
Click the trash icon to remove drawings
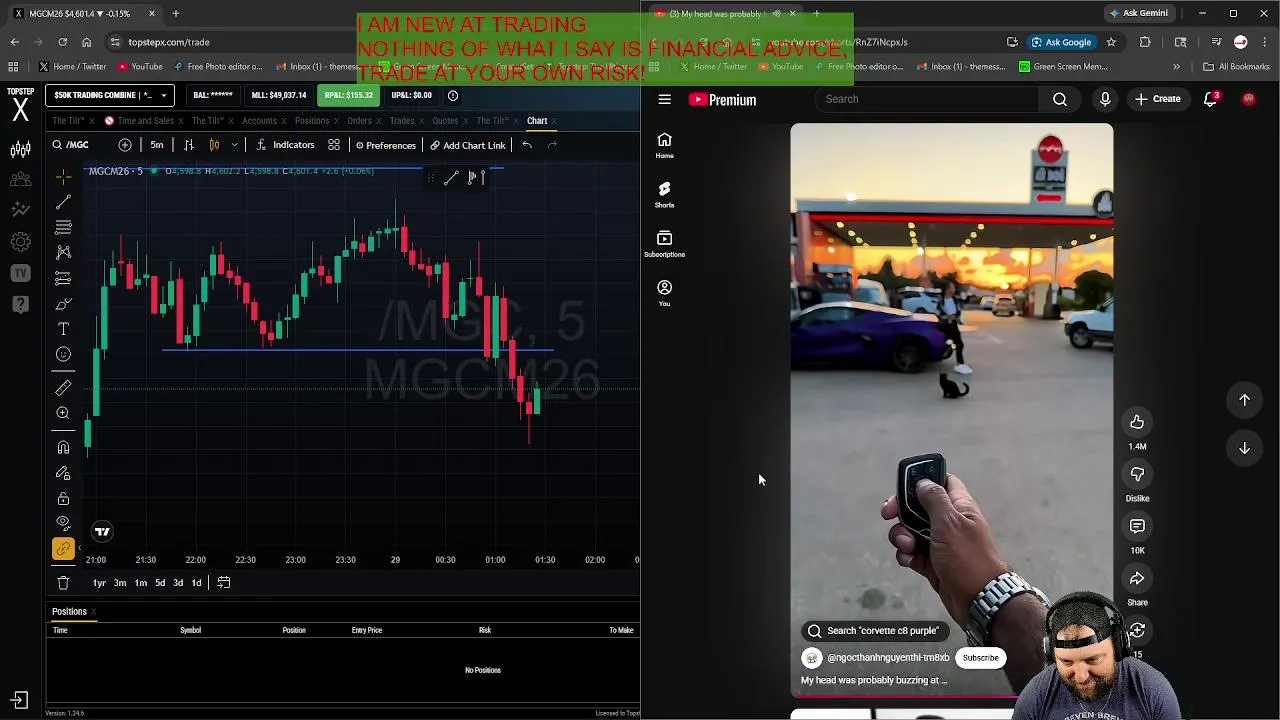(x=63, y=582)
